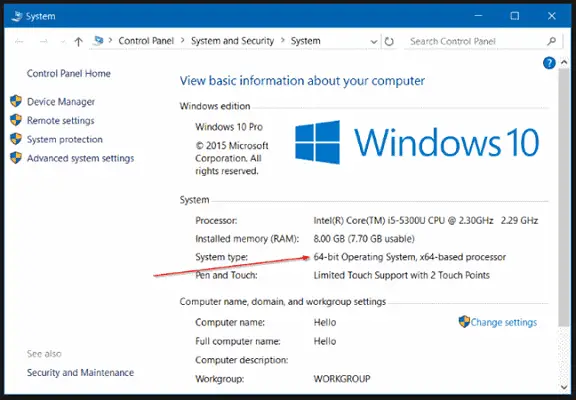Click the refresh icon in address bar
This screenshot has width=576, height=400.
[389, 42]
